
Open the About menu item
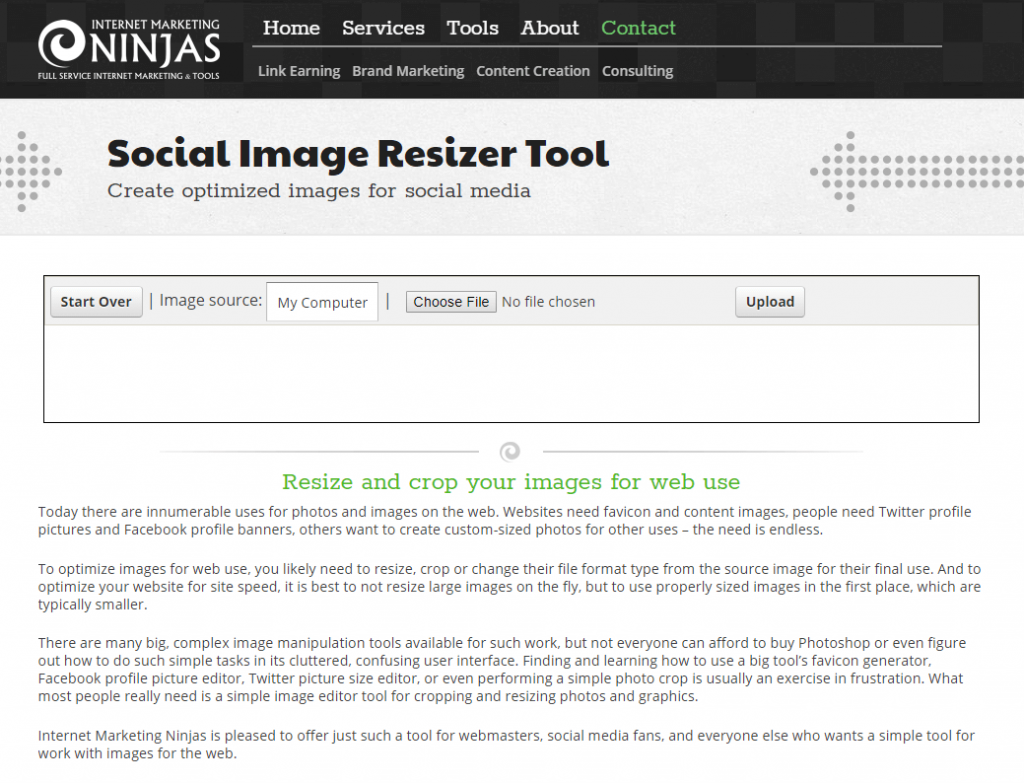(549, 28)
